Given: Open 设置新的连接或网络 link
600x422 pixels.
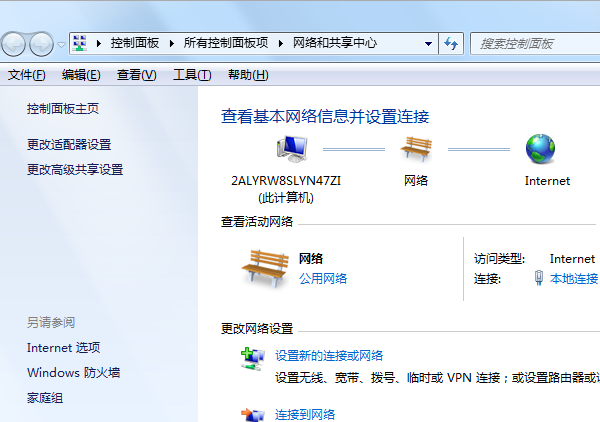Looking at the screenshot, I should [x=329, y=356].
